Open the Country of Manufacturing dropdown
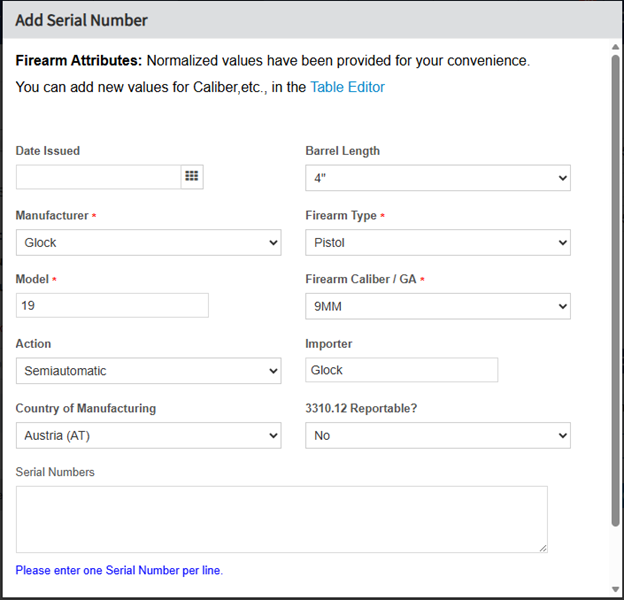This screenshot has height=600, width=624. [x=148, y=435]
